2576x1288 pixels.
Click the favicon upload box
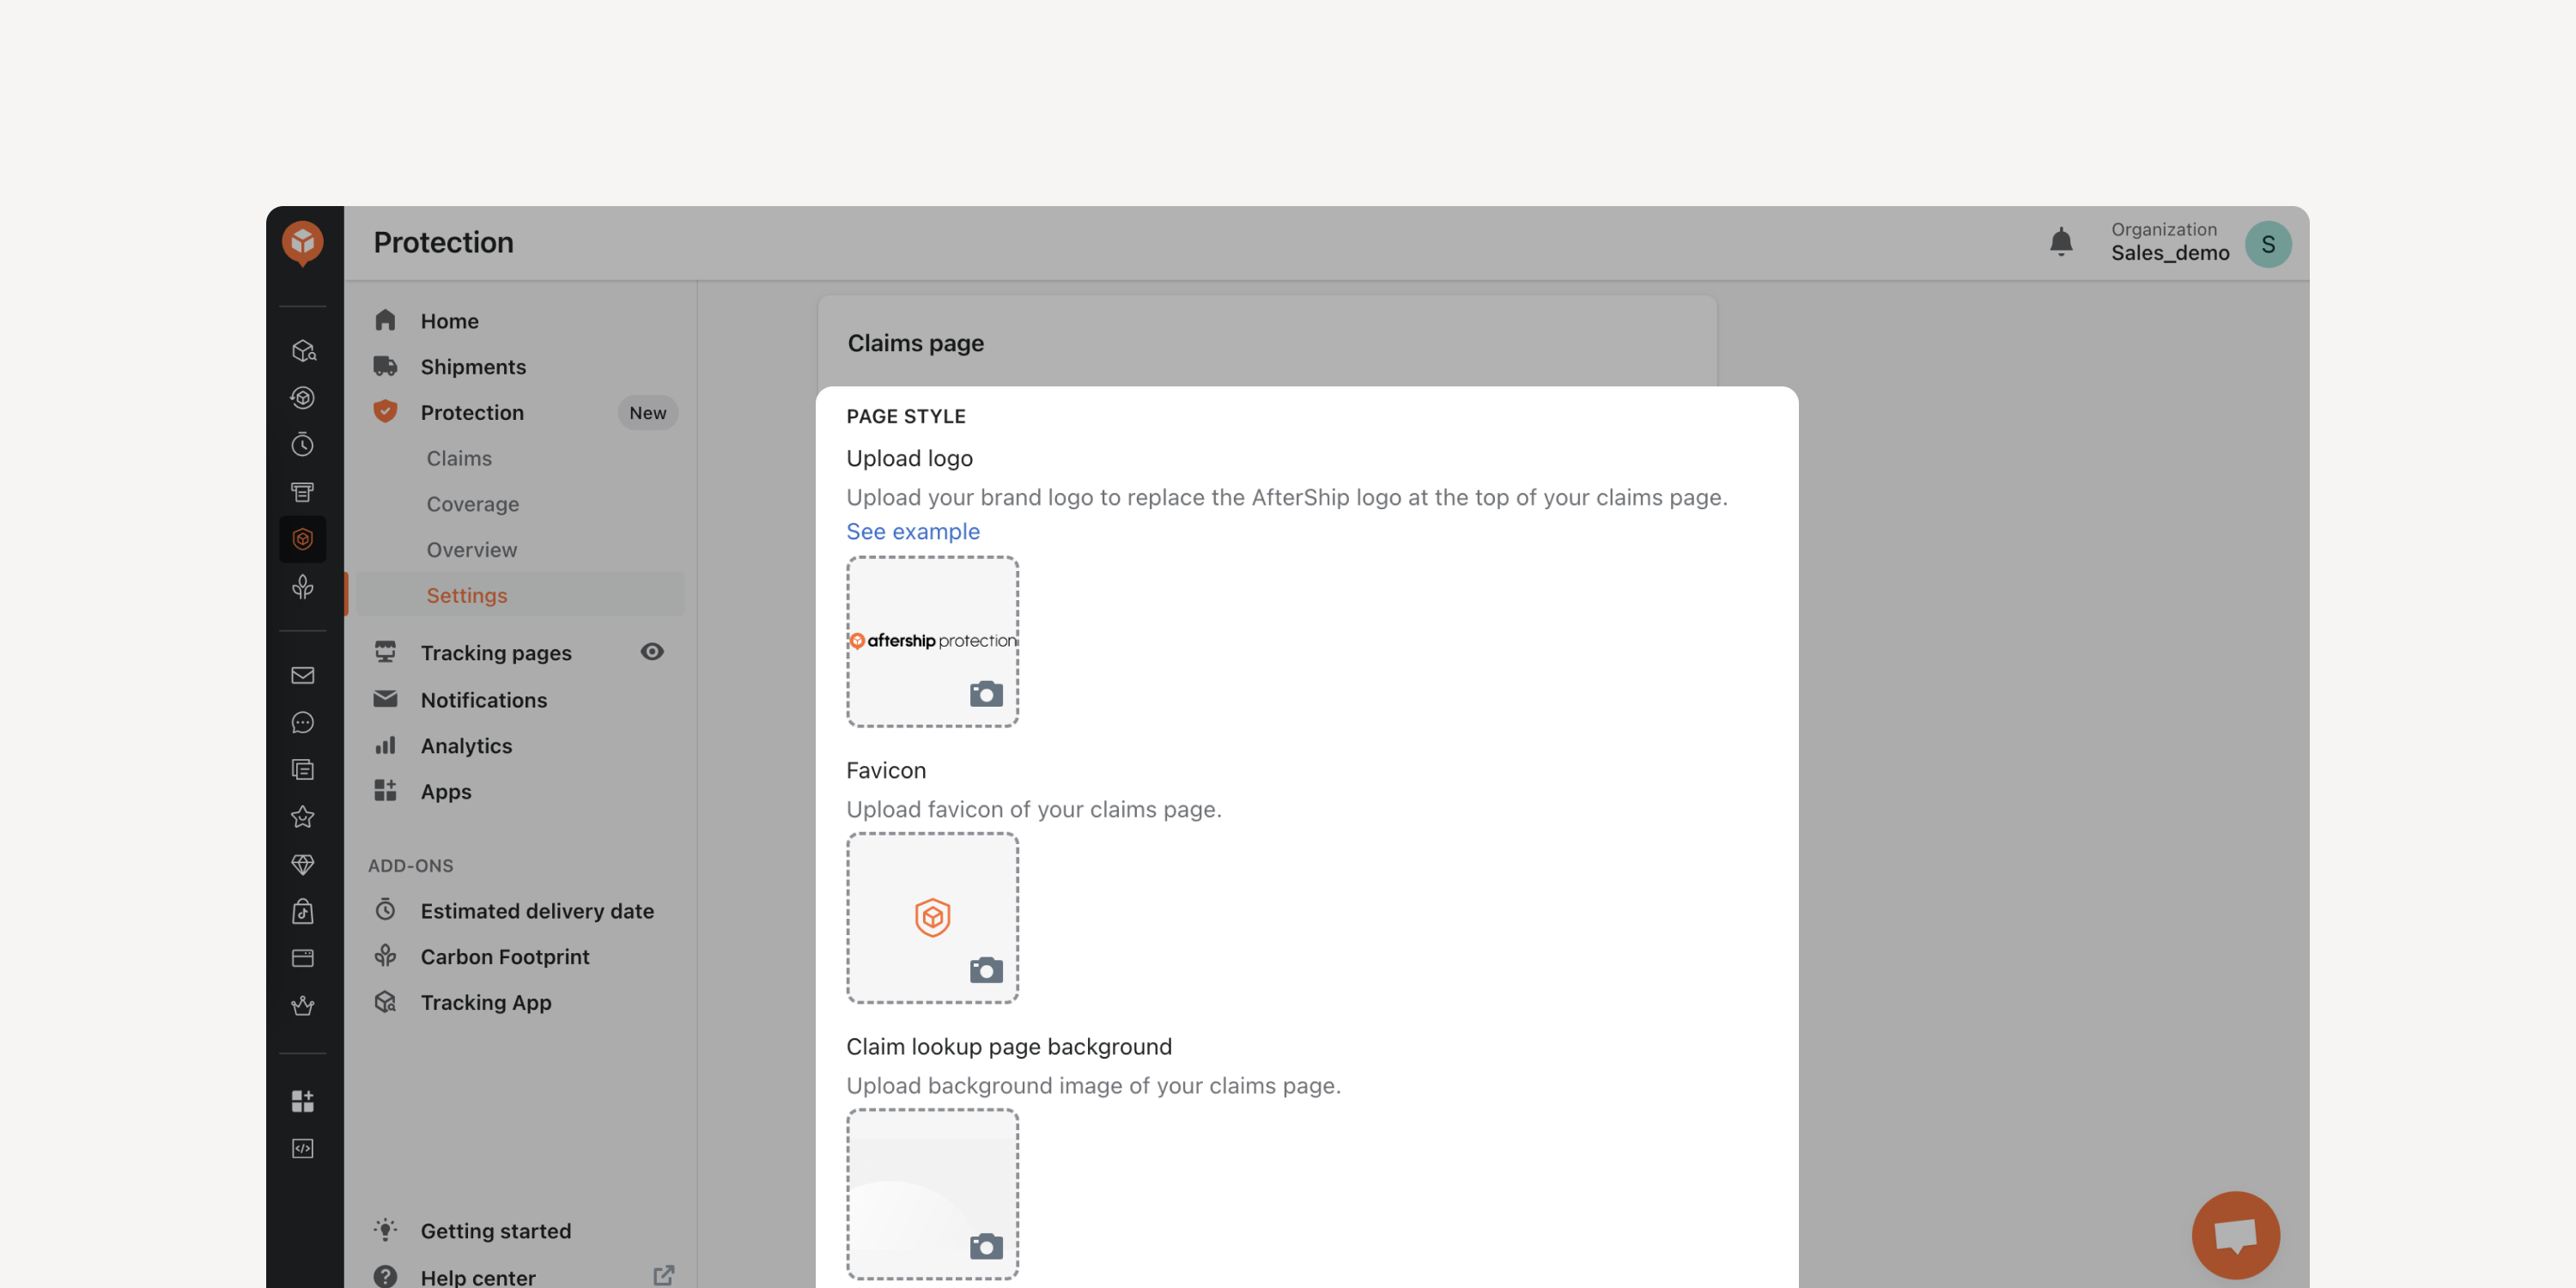click(933, 918)
